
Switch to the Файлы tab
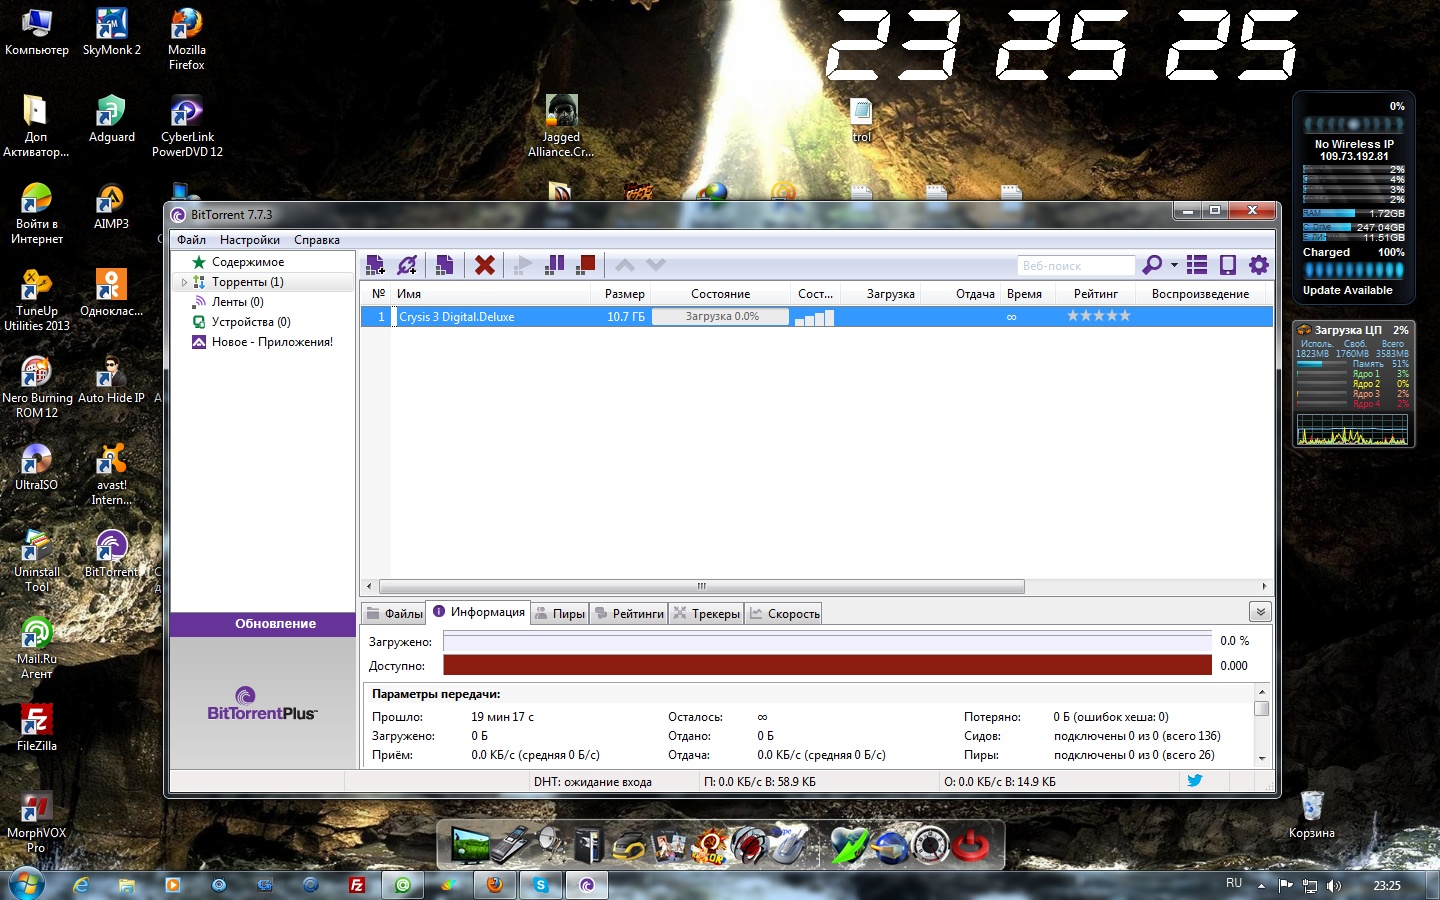[x=394, y=614]
